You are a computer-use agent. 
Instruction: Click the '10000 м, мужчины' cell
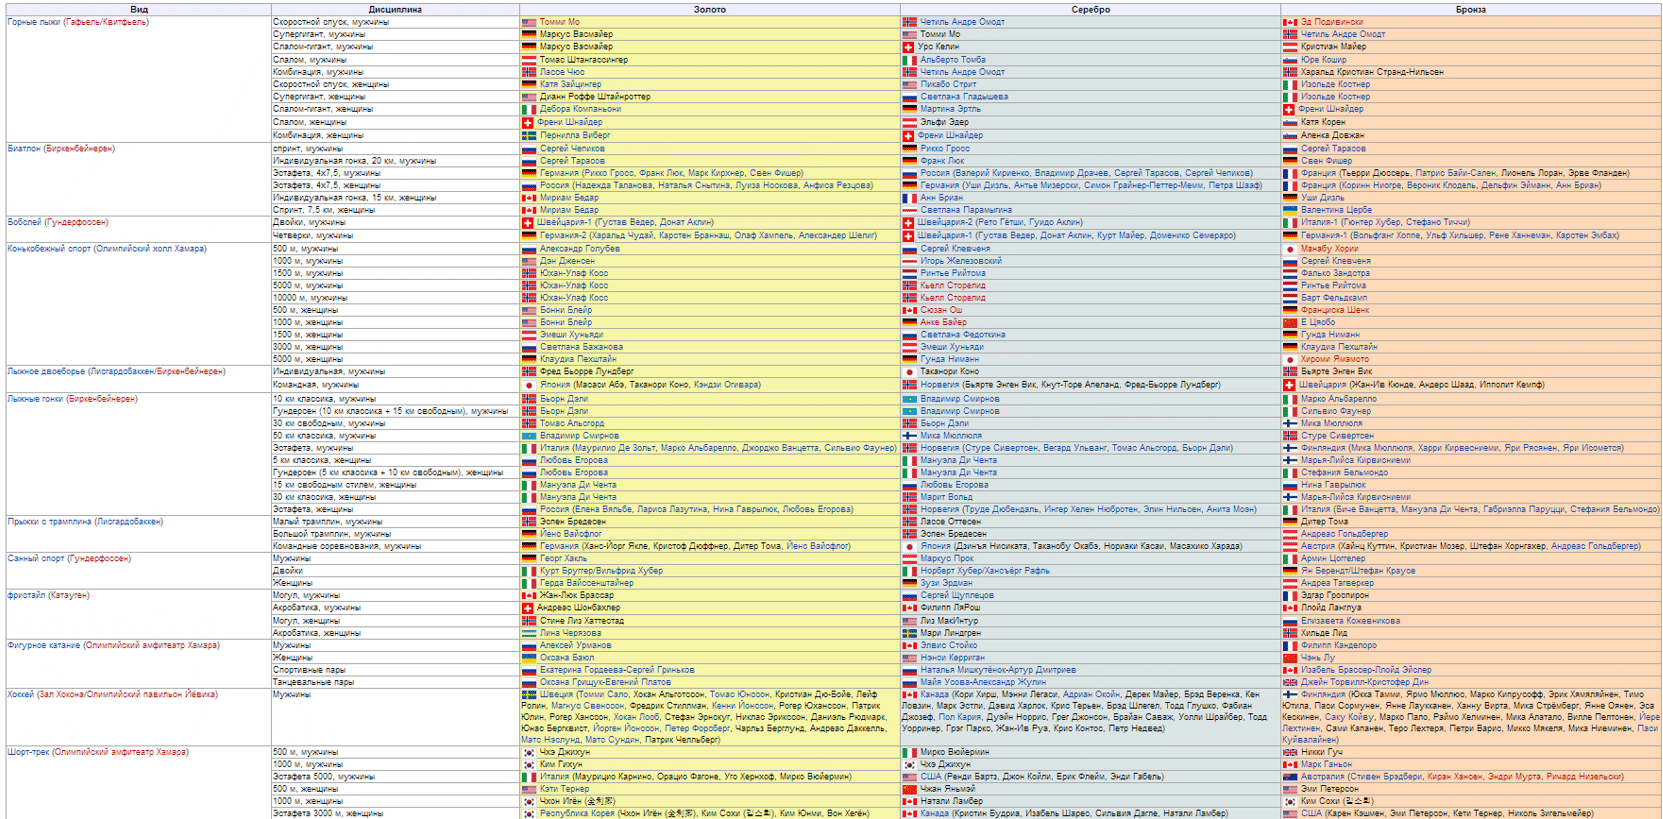(x=395, y=298)
